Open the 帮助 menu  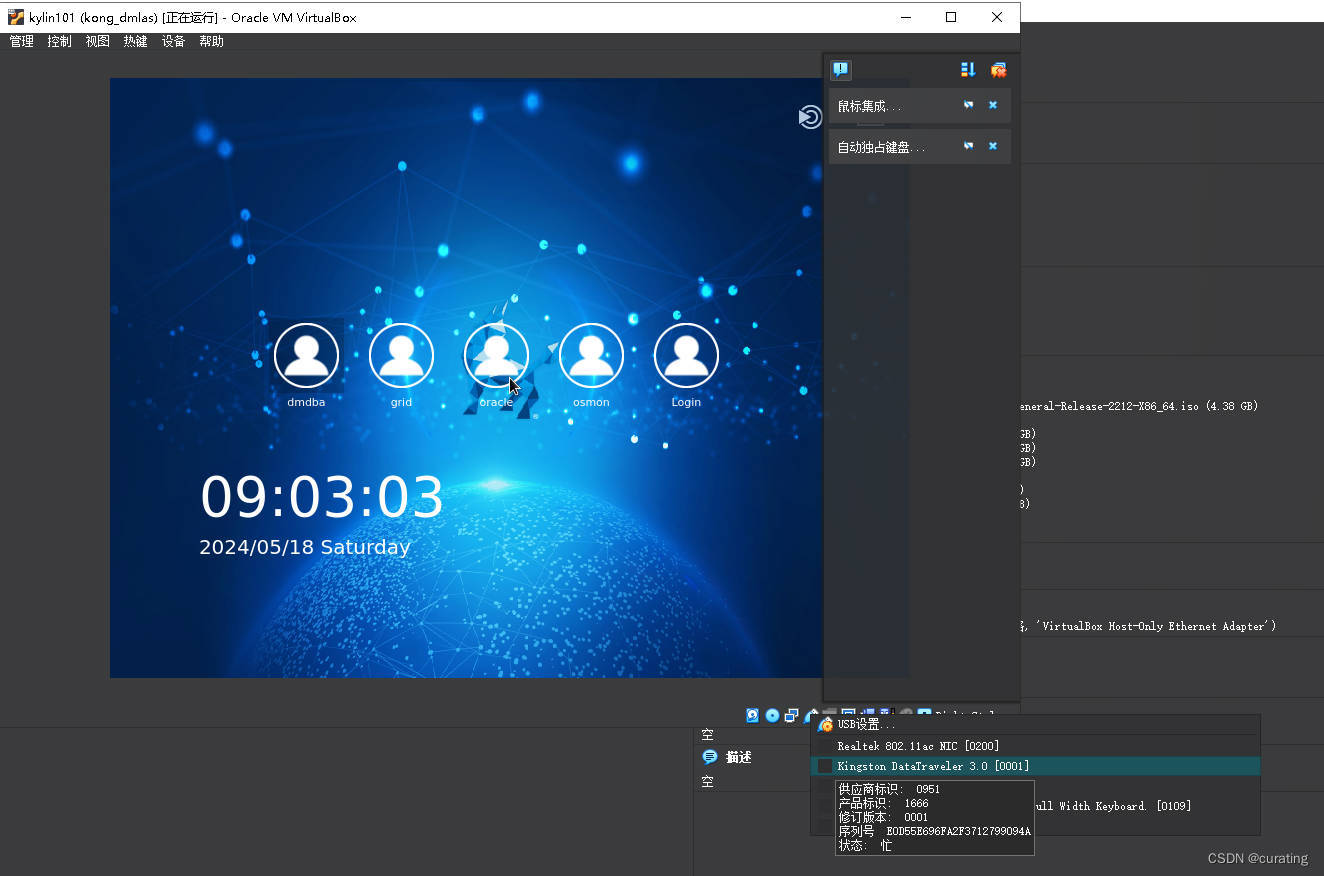pyautogui.click(x=211, y=41)
